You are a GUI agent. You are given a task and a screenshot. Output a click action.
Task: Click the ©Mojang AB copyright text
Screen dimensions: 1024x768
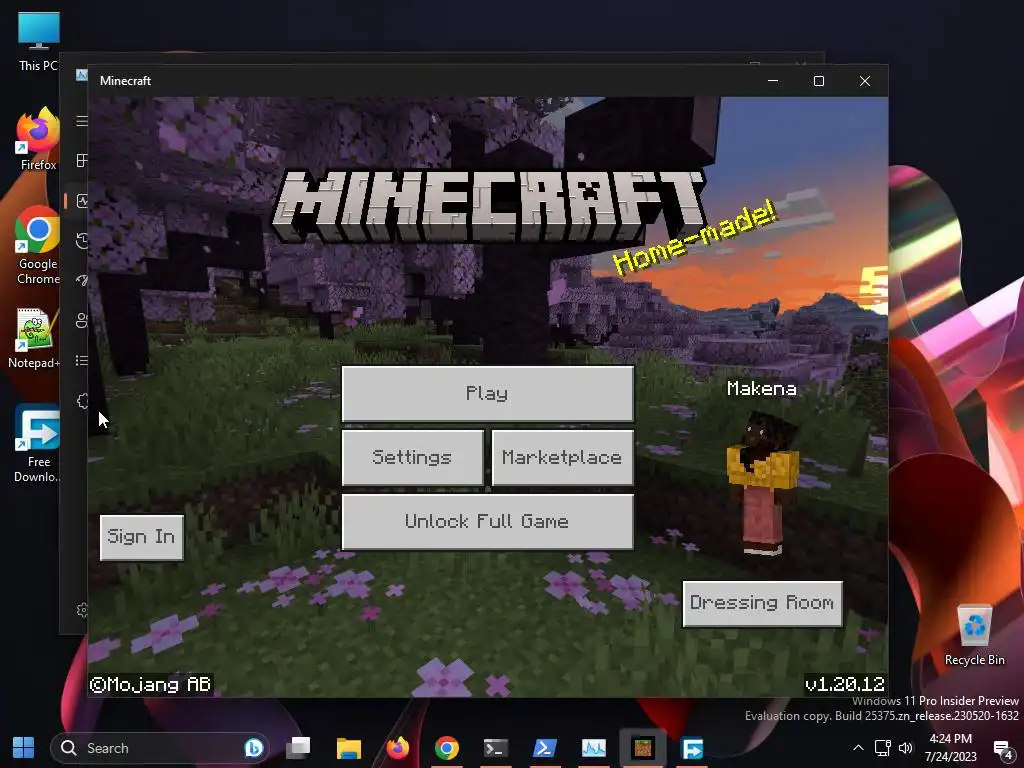[x=150, y=684]
